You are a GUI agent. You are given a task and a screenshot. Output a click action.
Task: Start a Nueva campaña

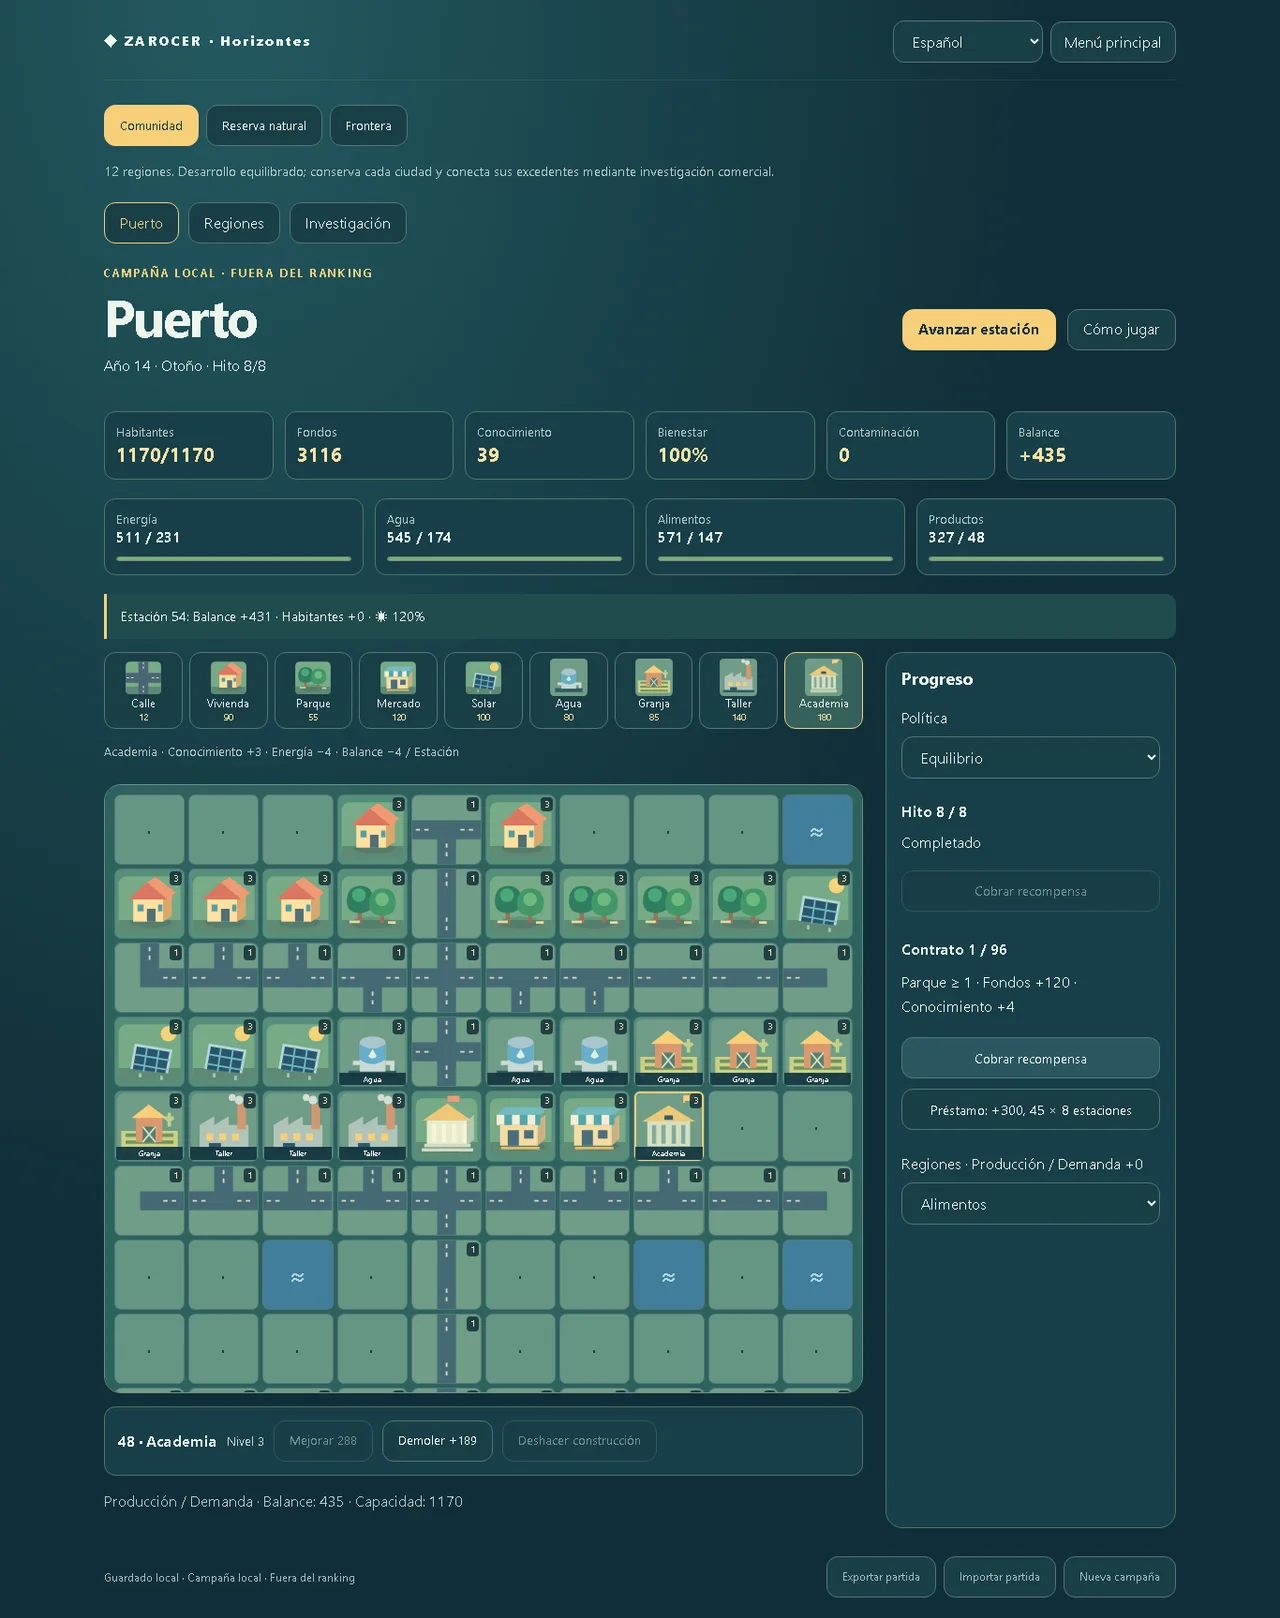point(1119,1577)
